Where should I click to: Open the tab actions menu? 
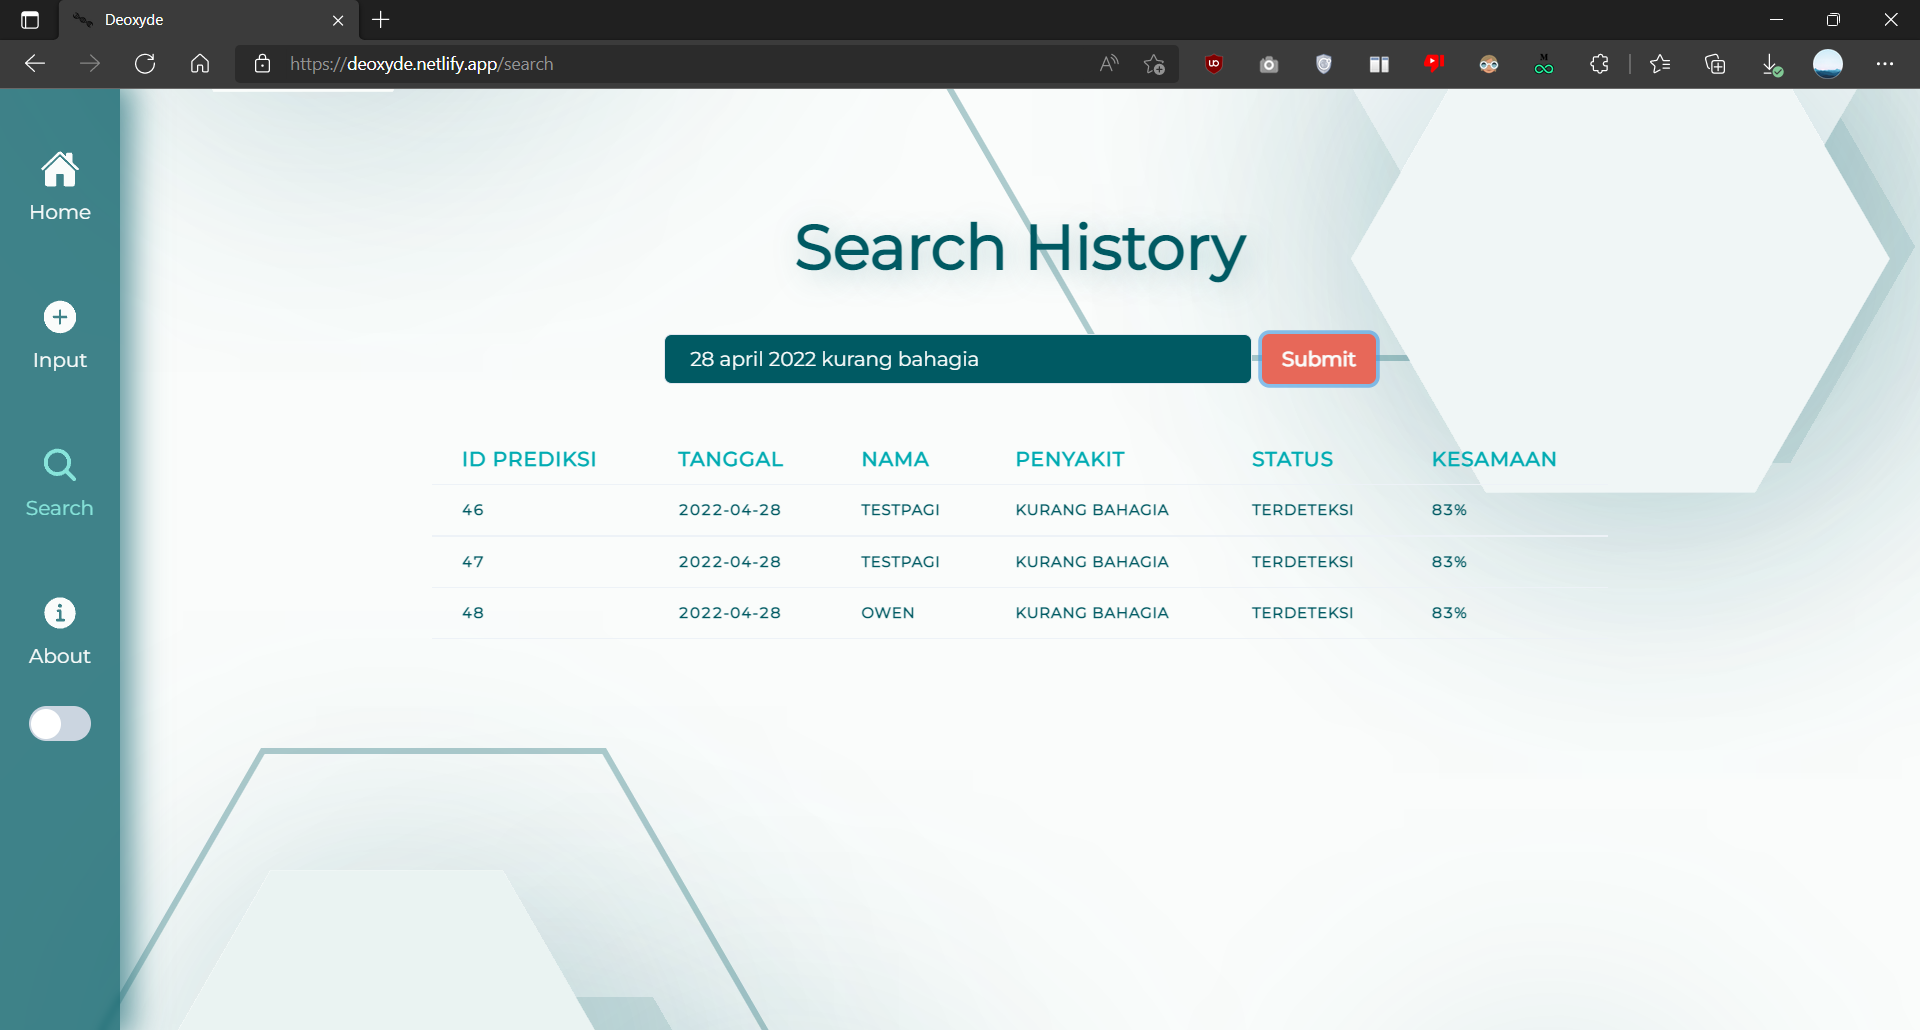point(30,20)
